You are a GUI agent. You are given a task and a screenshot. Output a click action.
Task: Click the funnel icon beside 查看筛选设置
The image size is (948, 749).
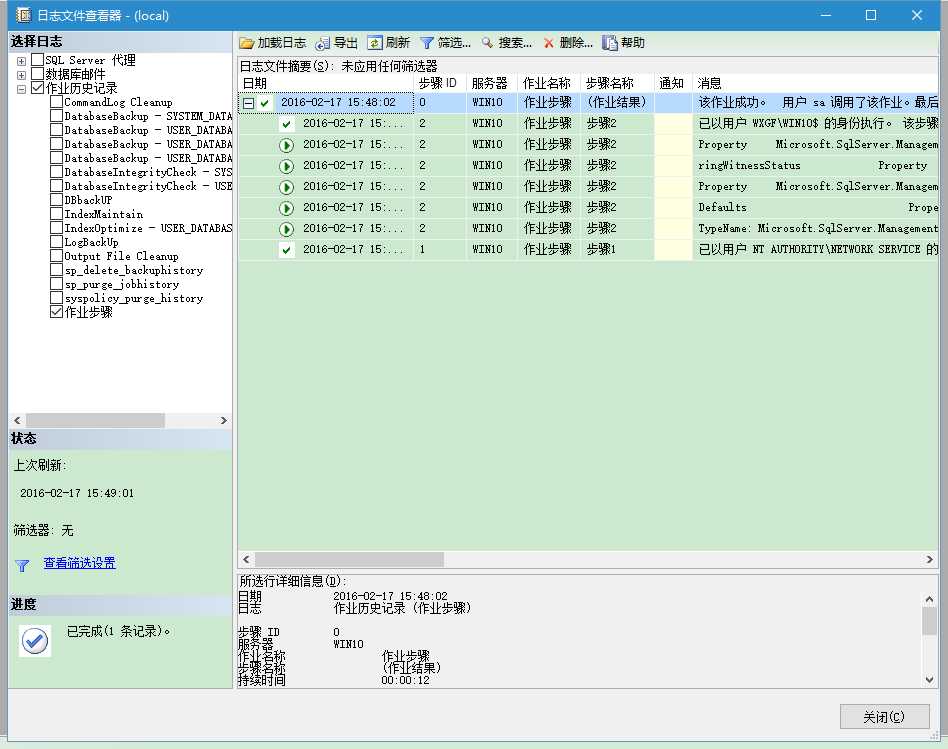[22, 565]
